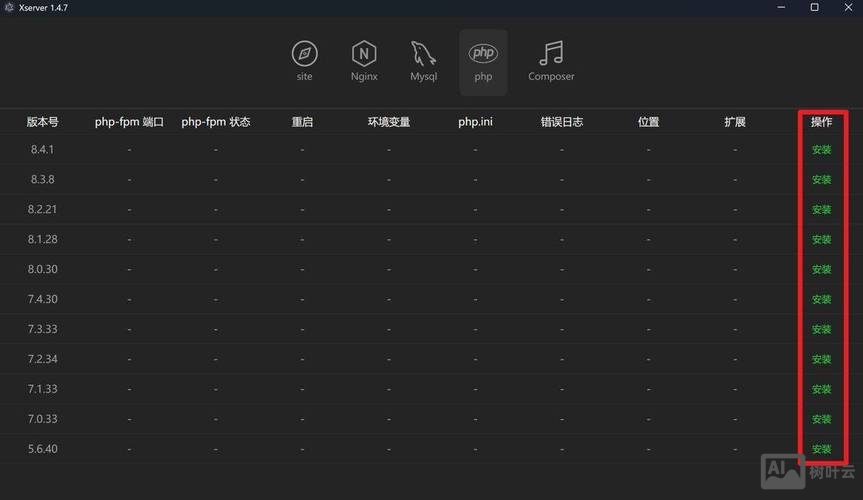Click the php-fpm 端口 column header

(x=129, y=122)
